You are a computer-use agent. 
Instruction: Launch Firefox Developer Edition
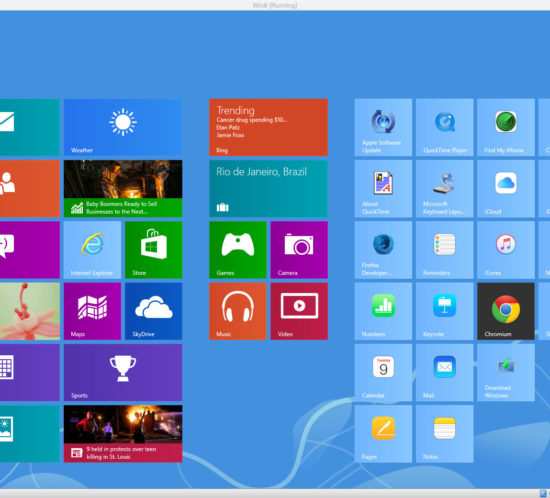(383, 250)
